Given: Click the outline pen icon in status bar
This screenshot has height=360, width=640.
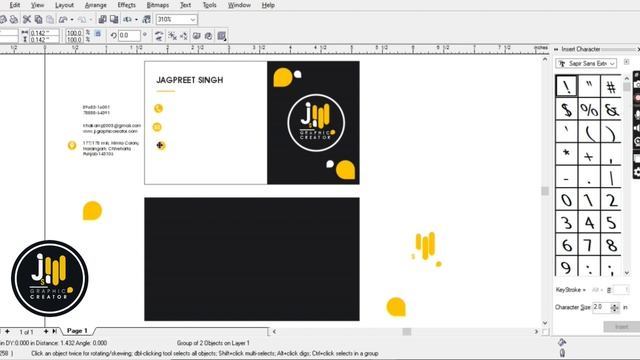Looking at the screenshot, I should click(562, 353).
